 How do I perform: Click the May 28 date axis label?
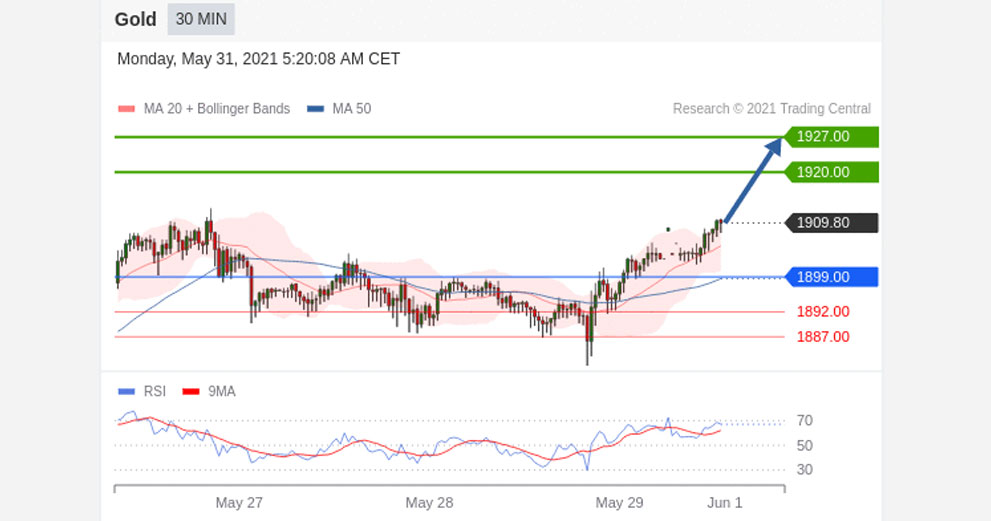click(x=429, y=503)
